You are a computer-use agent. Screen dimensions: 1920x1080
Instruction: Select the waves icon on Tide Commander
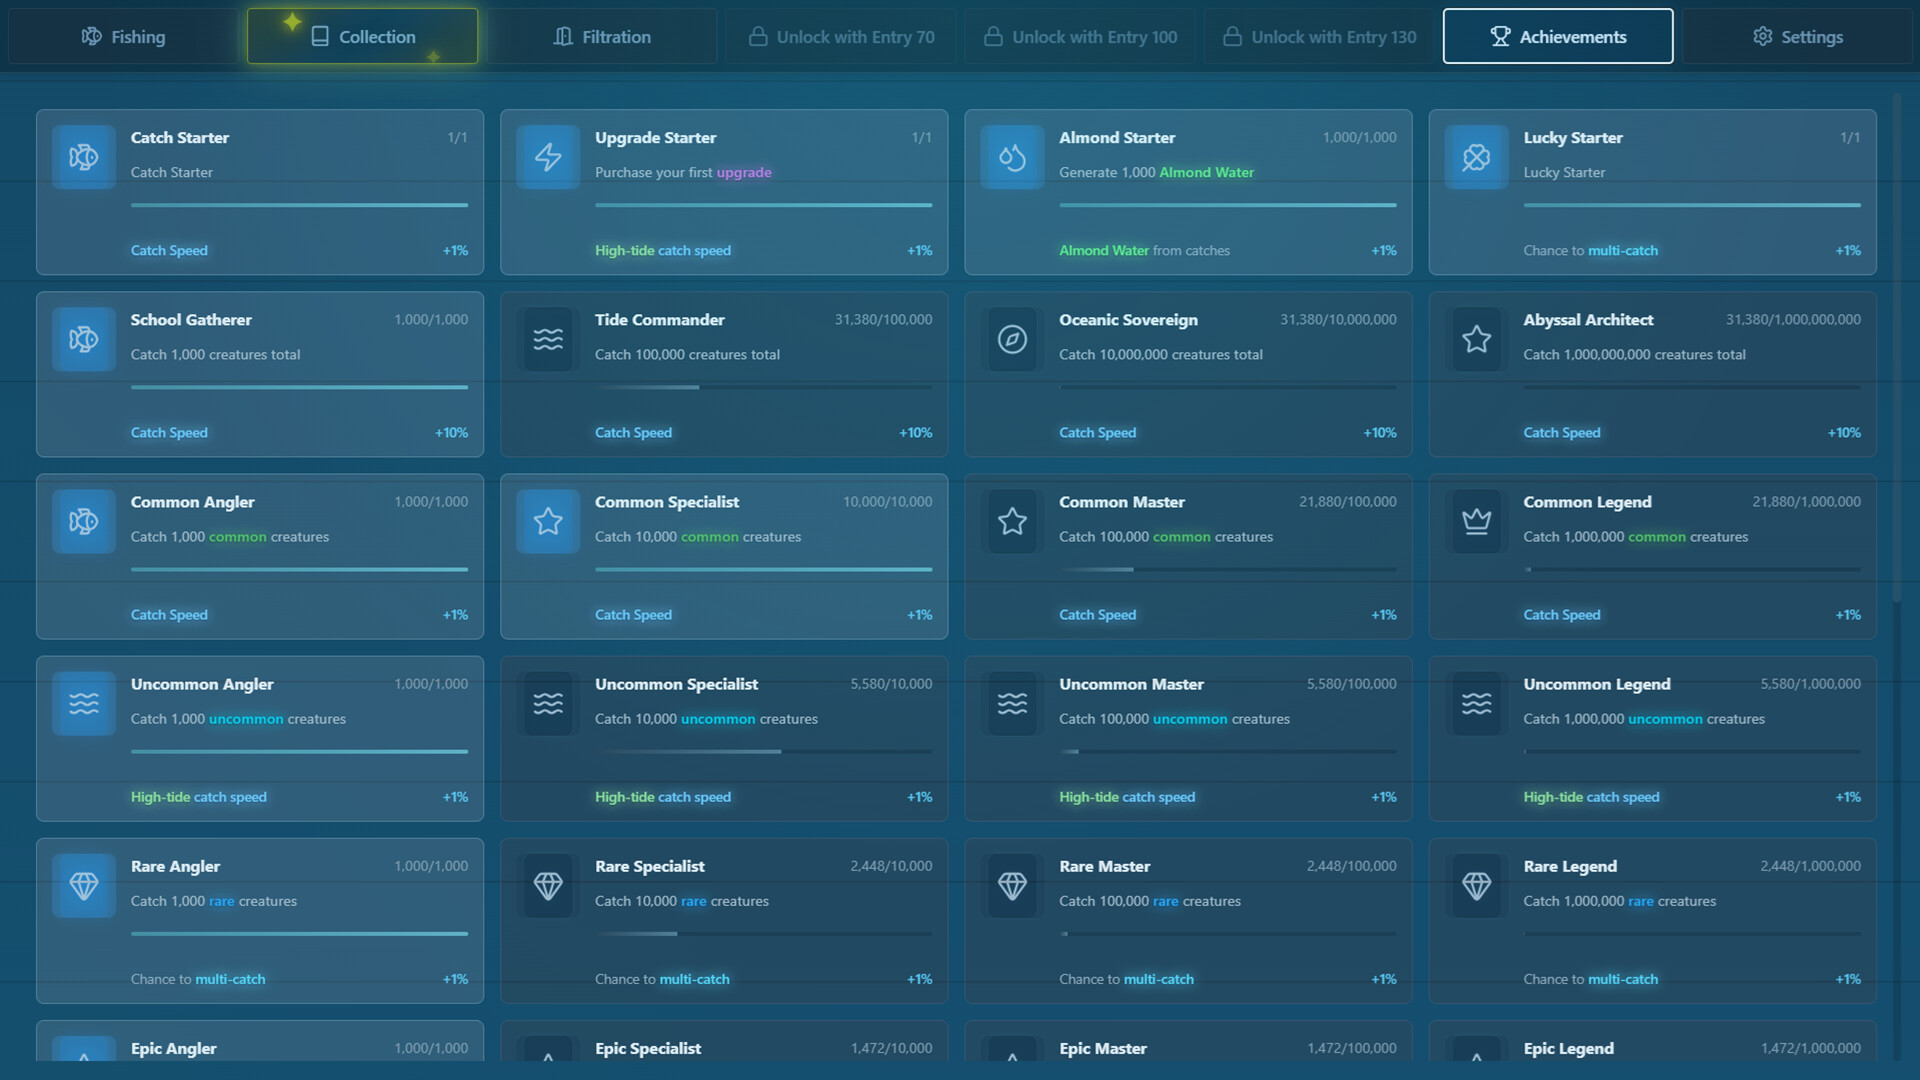(547, 339)
